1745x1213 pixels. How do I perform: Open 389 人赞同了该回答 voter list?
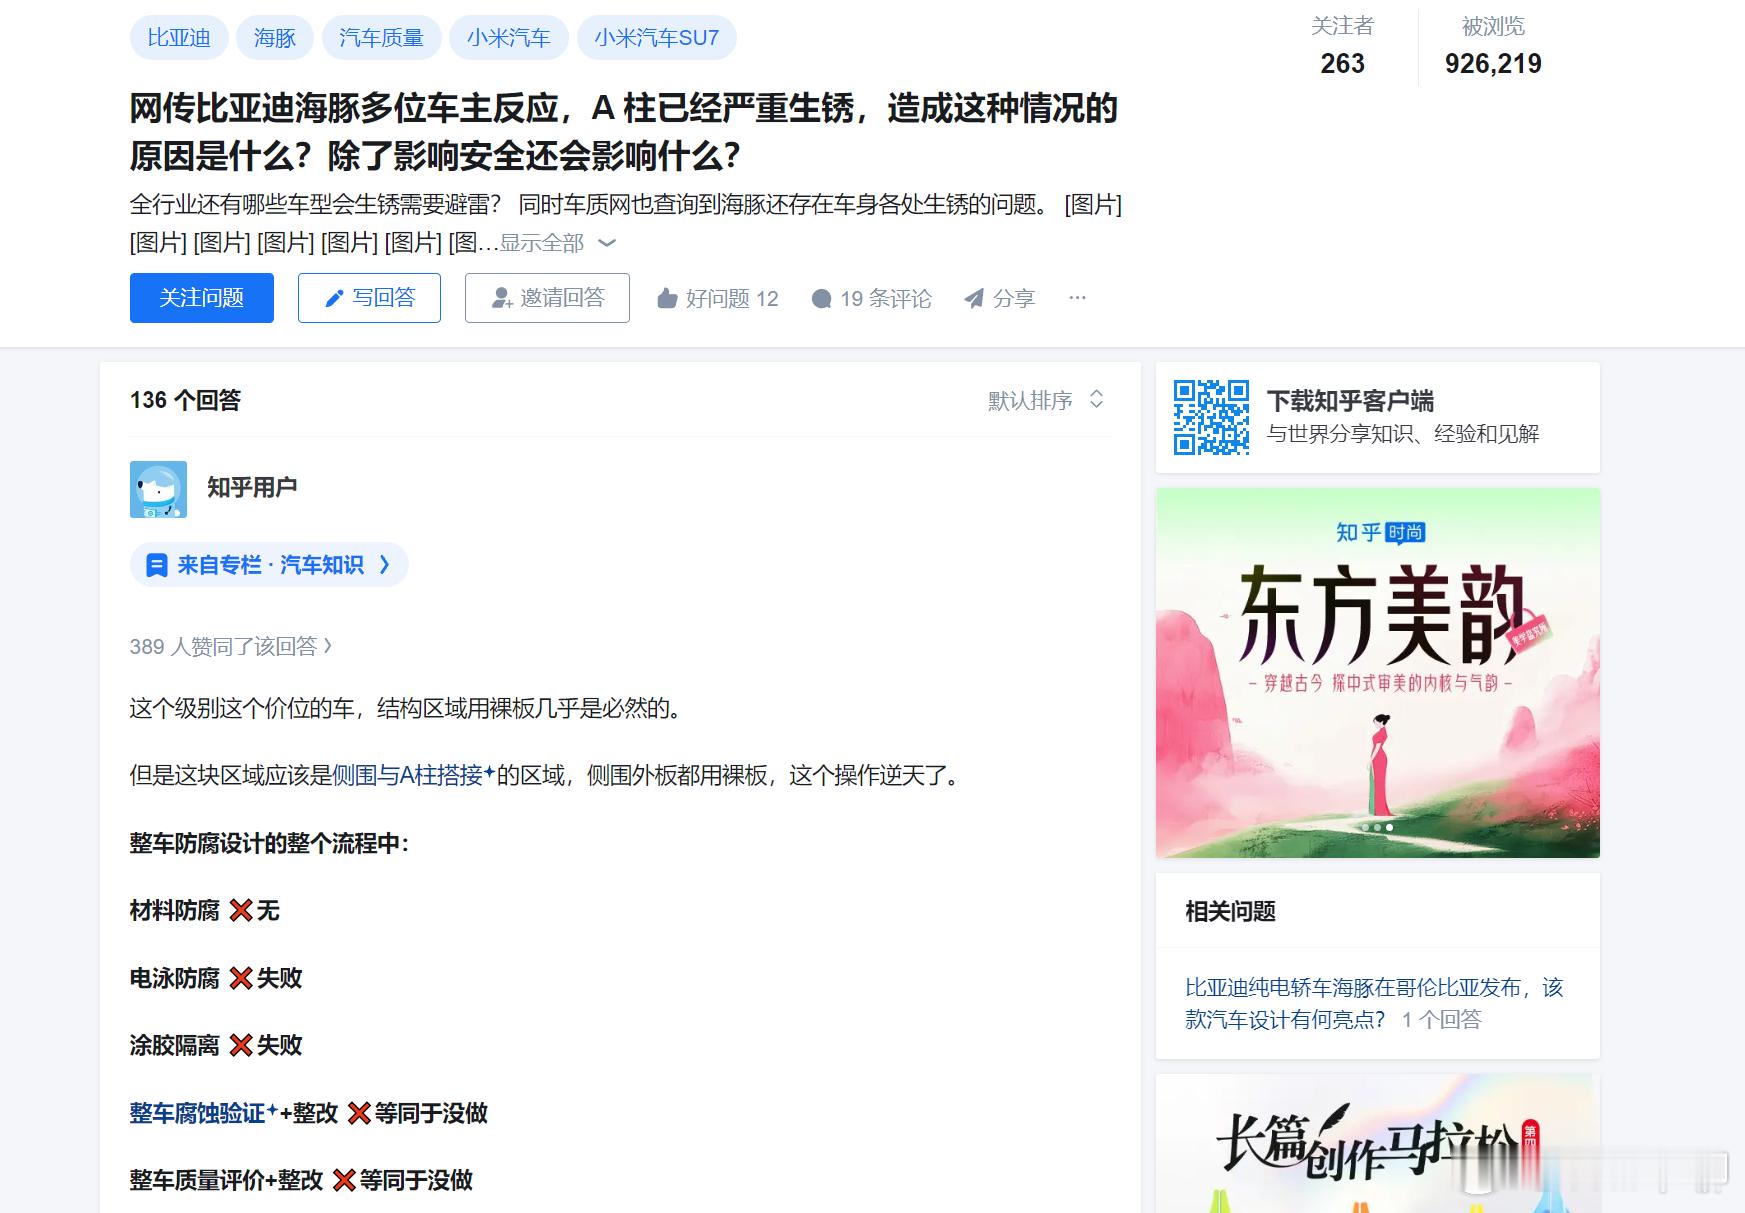[x=231, y=647]
